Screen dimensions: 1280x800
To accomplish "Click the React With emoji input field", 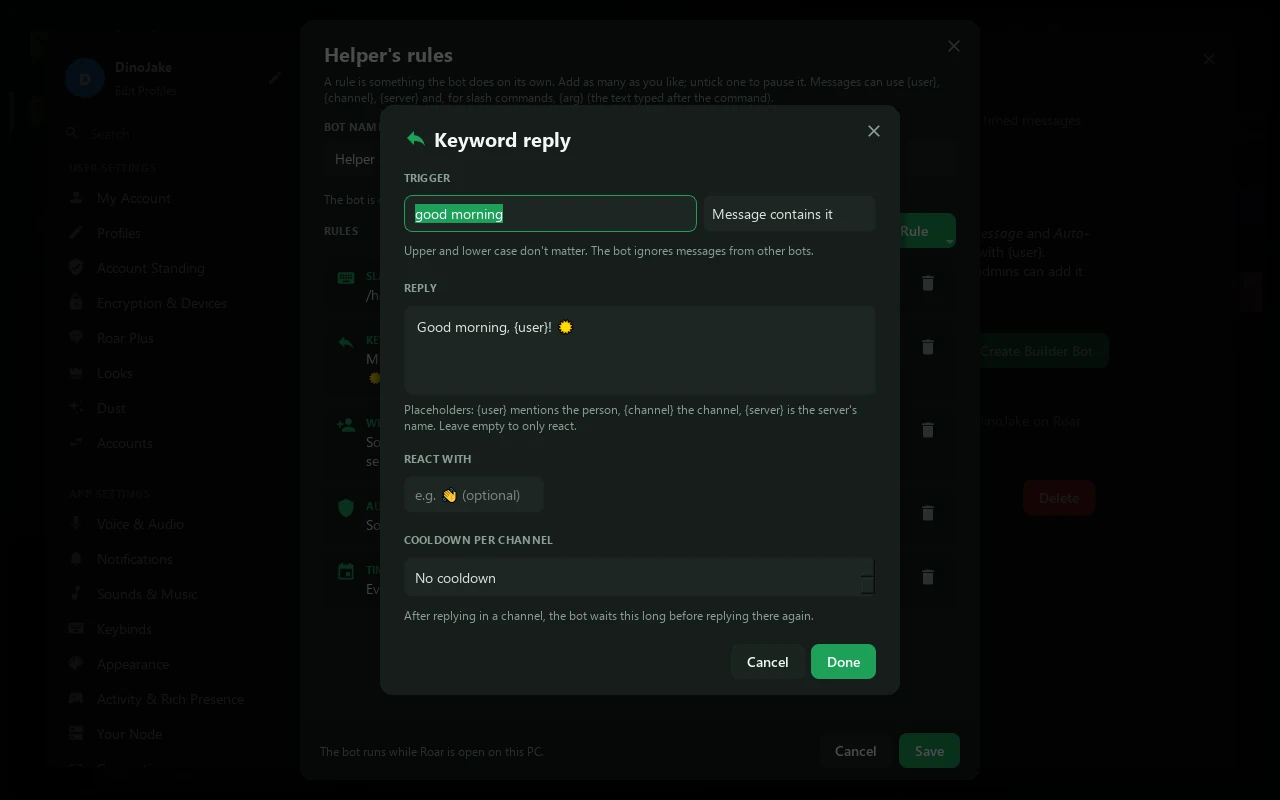I will [x=474, y=495].
